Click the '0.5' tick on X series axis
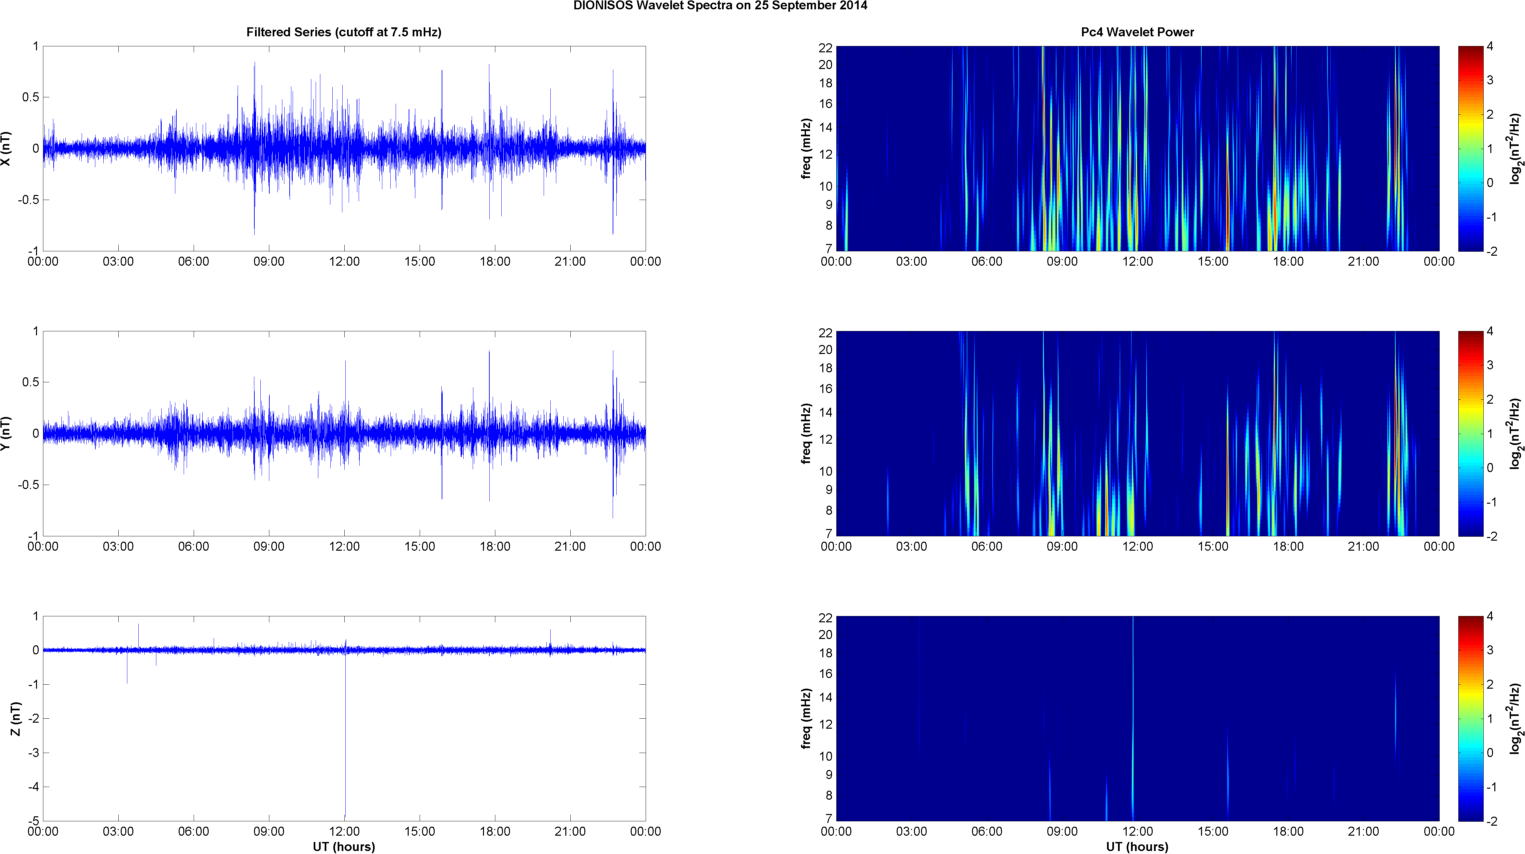 click(30, 97)
